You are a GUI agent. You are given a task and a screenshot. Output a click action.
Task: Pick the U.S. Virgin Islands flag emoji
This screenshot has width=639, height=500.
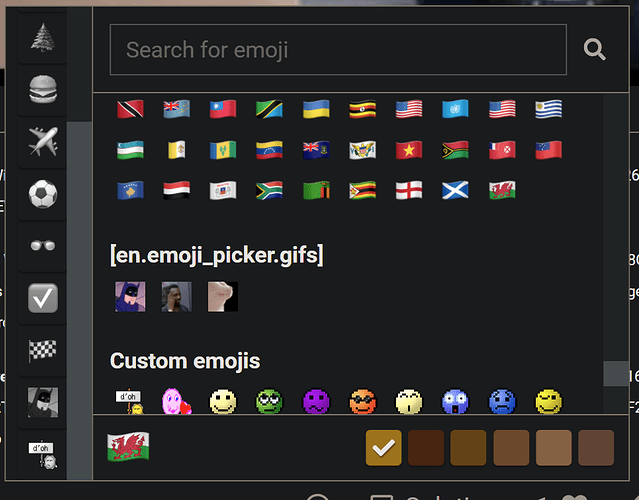click(x=363, y=150)
